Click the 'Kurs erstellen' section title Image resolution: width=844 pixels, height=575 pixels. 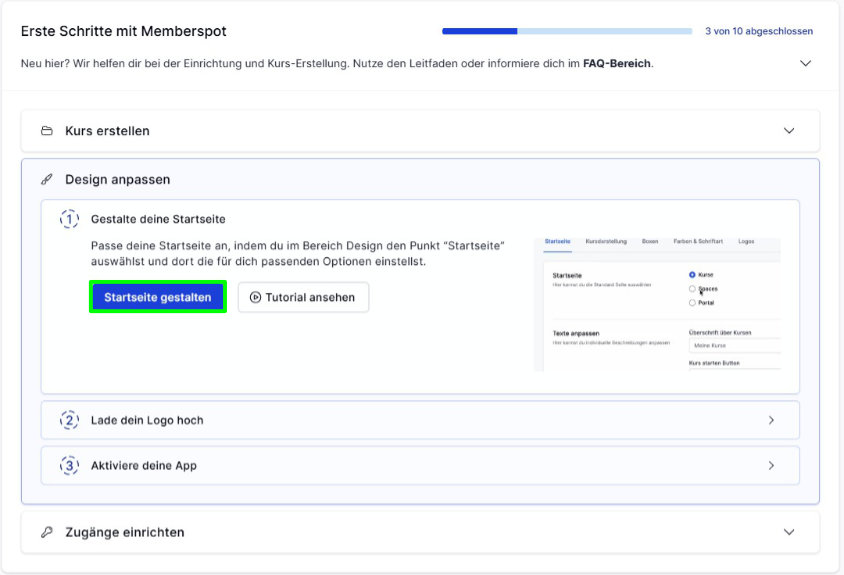coord(107,131)
